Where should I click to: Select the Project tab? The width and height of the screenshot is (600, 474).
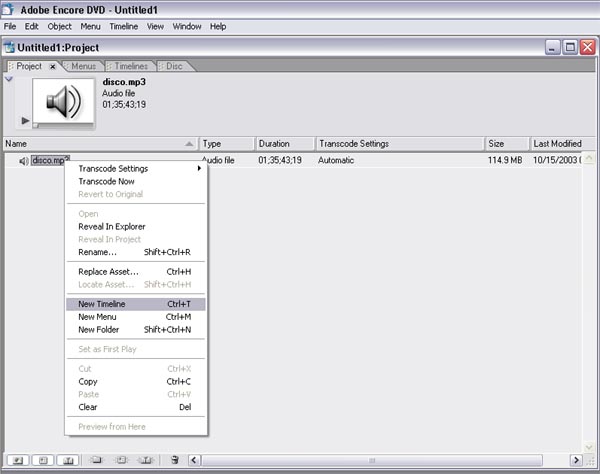coord(29,66)
